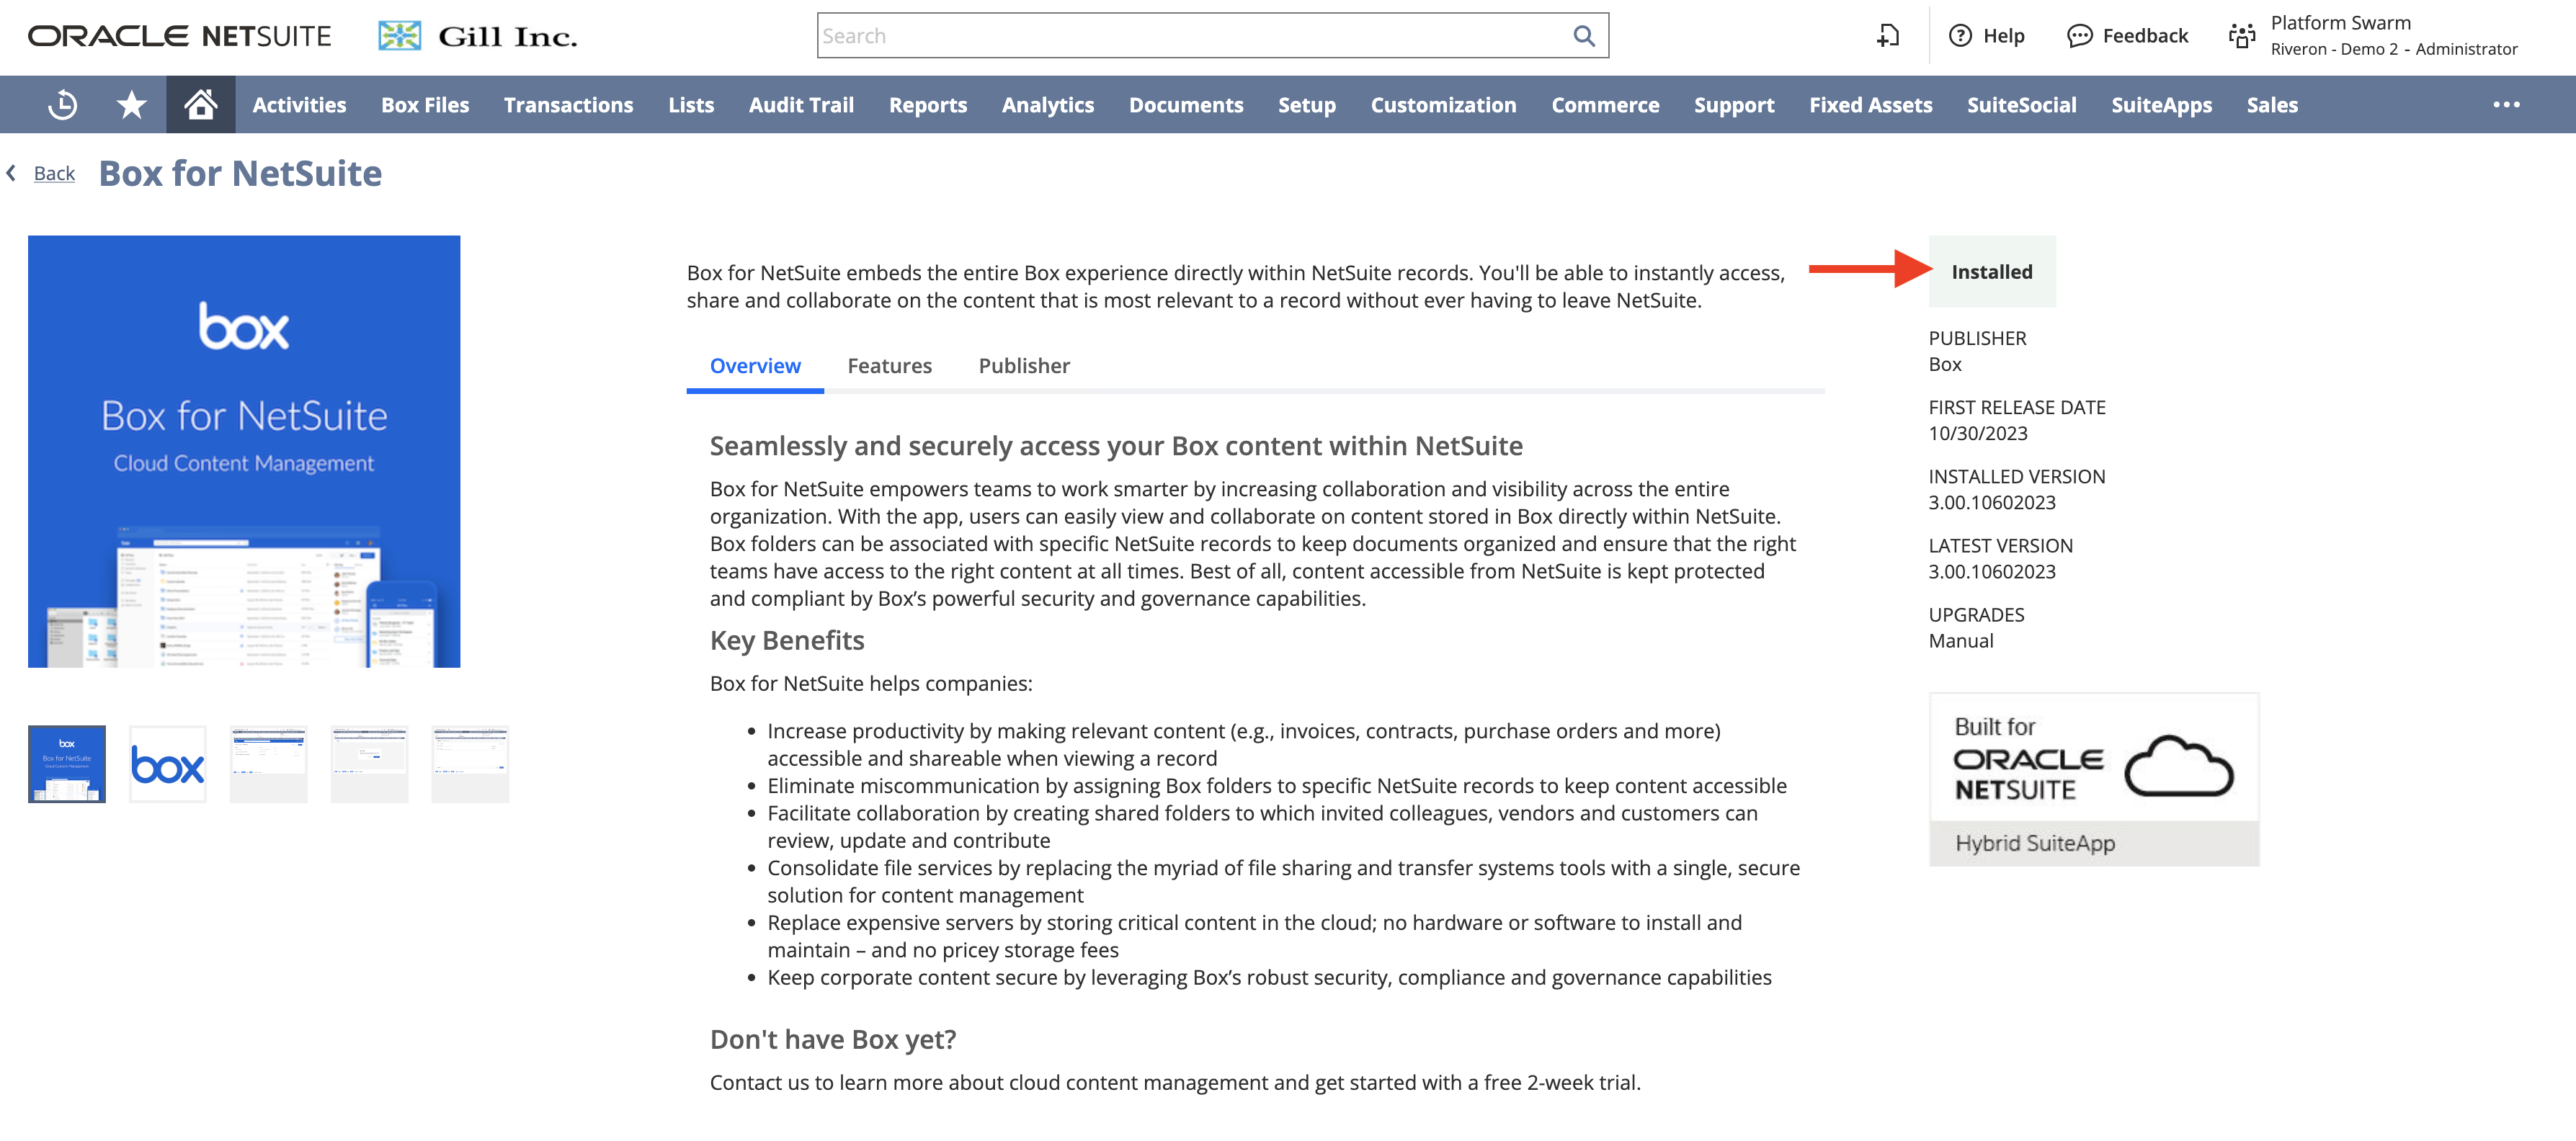Open the Transactions menu
The height and width of the screenshot is (1141, 2576).
pyautogui.click(x=568, y=105)
